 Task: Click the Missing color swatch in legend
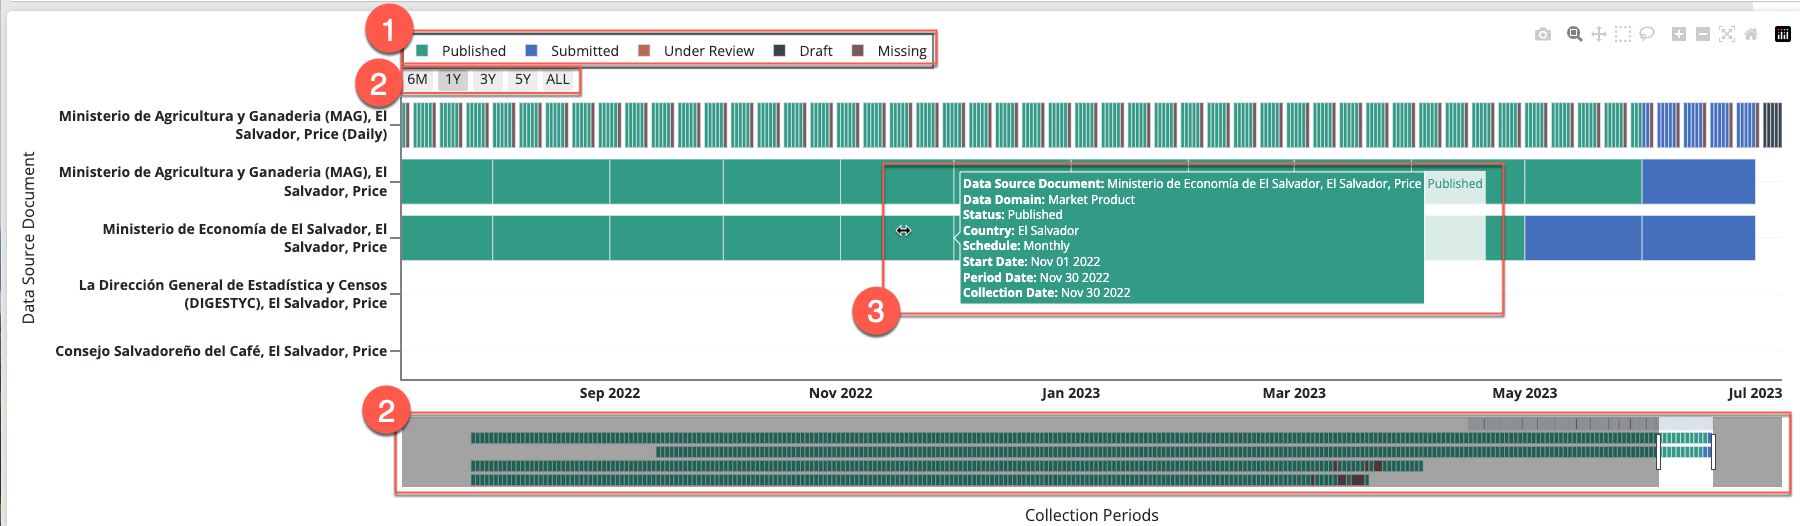858,51
